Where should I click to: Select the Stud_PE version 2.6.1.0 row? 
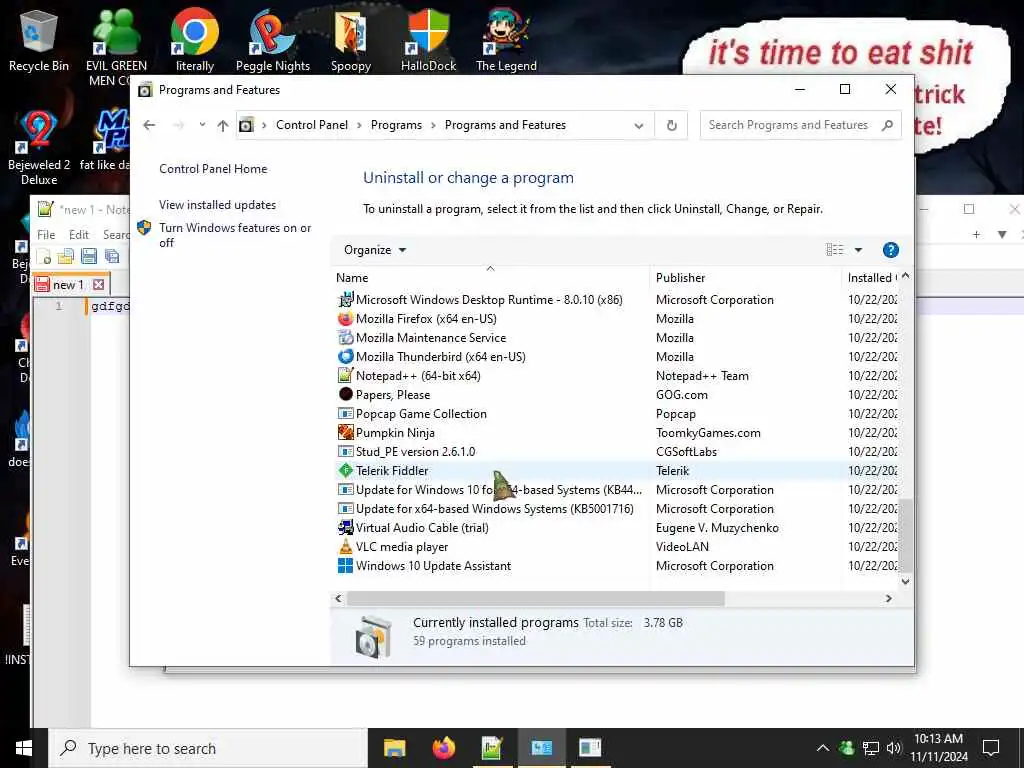[616, 451]
